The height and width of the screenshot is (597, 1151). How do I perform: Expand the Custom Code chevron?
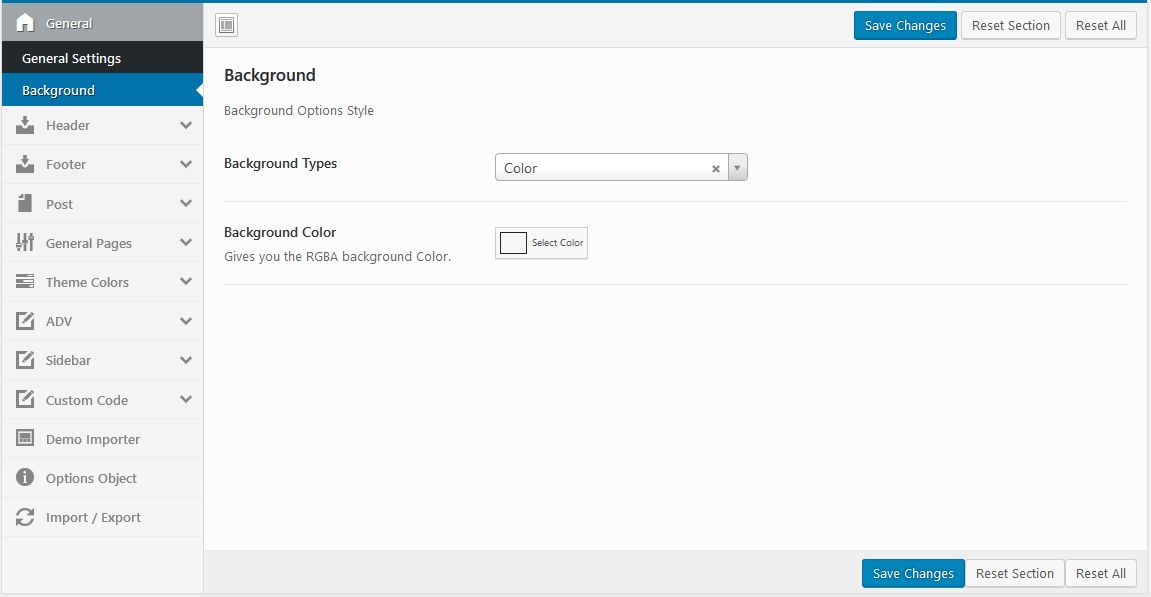tap(185, 400)
